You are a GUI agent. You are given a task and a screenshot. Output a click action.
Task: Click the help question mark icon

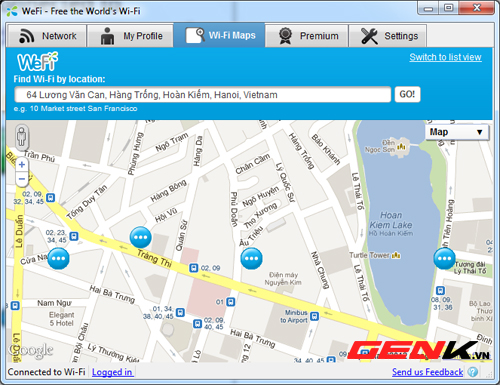(473, 372)
